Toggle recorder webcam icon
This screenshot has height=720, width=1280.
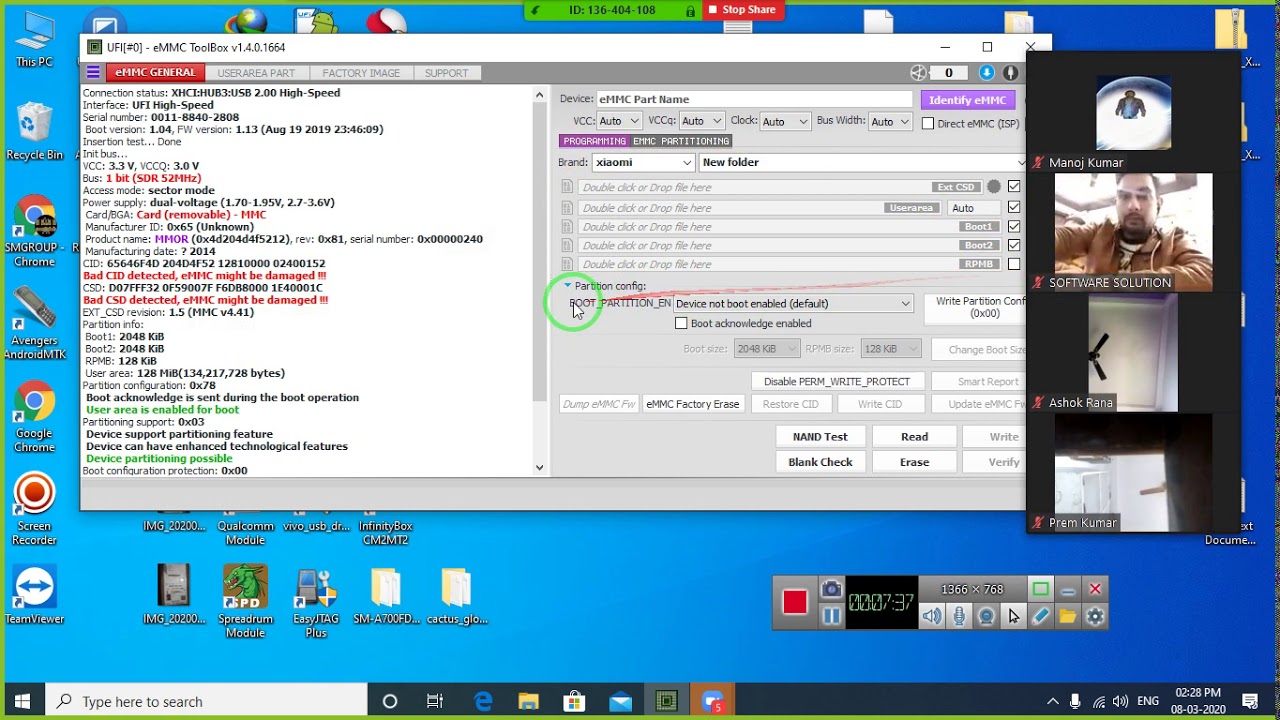pyautogui.click(x=986, y=617)
